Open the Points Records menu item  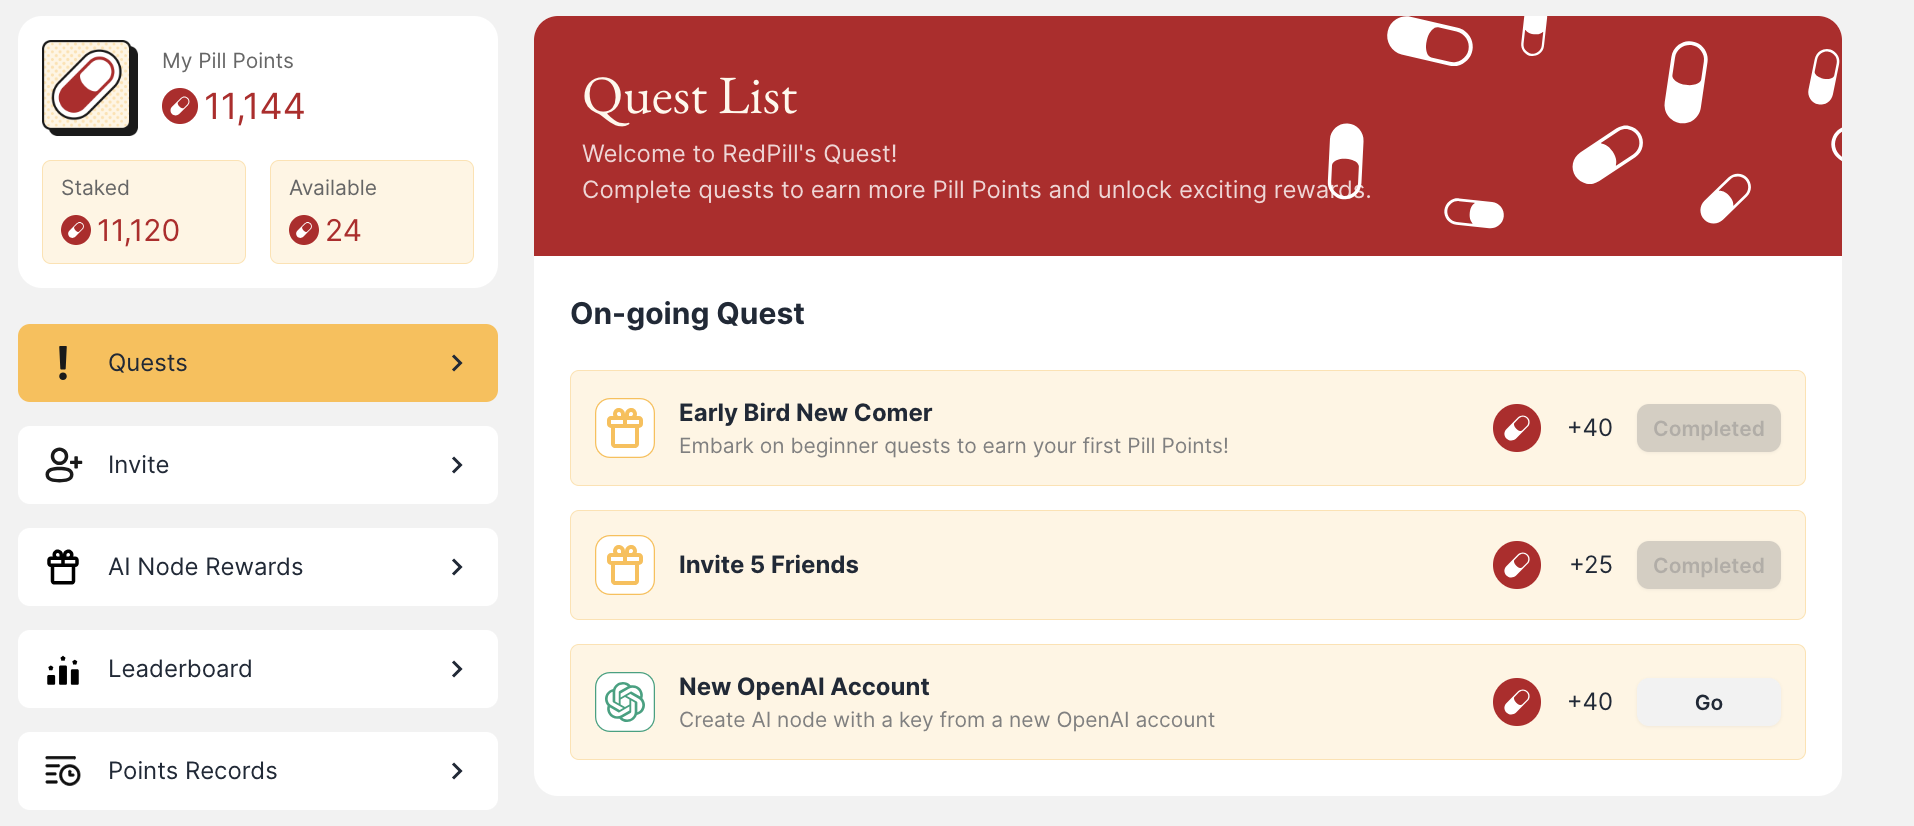tap(258, 771)
